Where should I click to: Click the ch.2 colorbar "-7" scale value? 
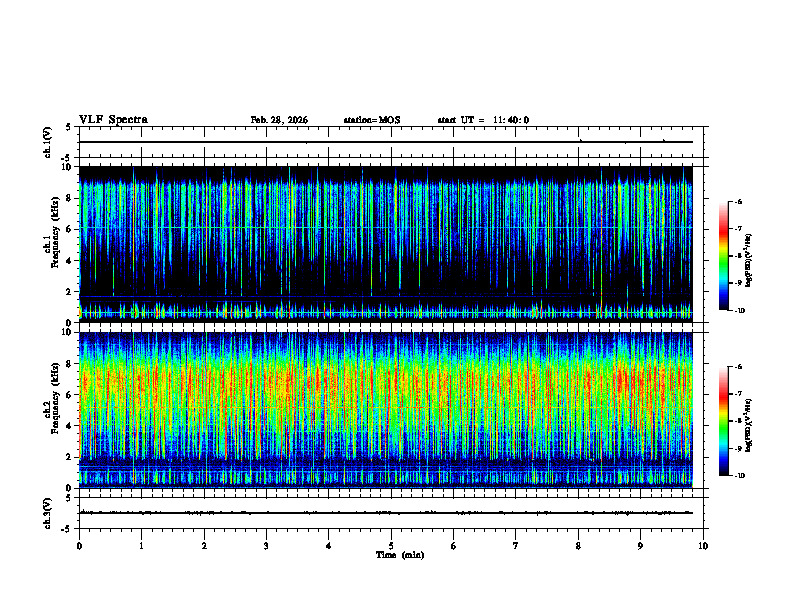click(x=738, y=394)
